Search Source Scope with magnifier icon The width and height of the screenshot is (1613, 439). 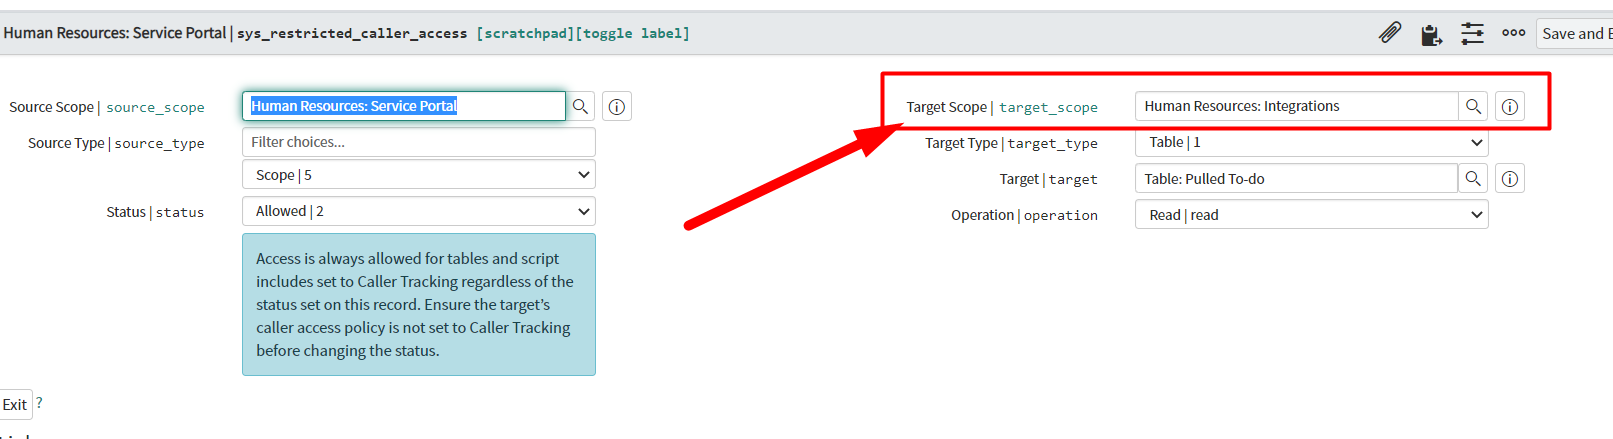pos(580,106)
